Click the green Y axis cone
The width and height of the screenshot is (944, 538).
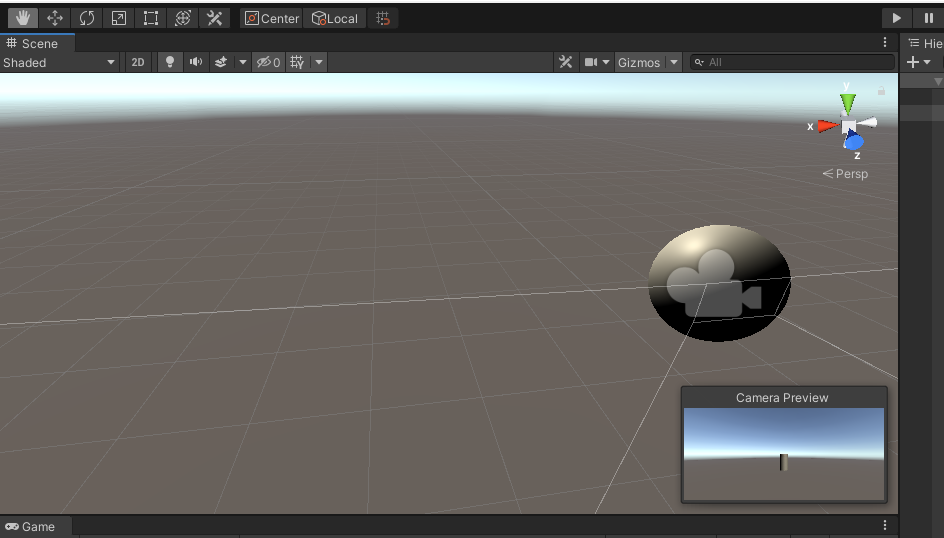tap(848, 103)
